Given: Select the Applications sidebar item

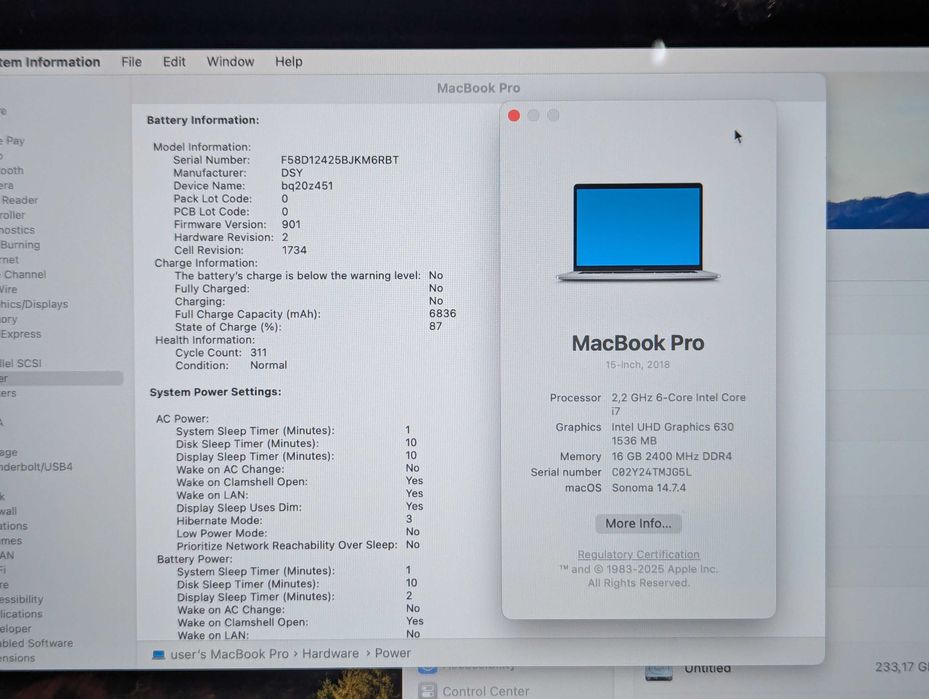Looking at the screenshot, I should [x=21, y=614].
